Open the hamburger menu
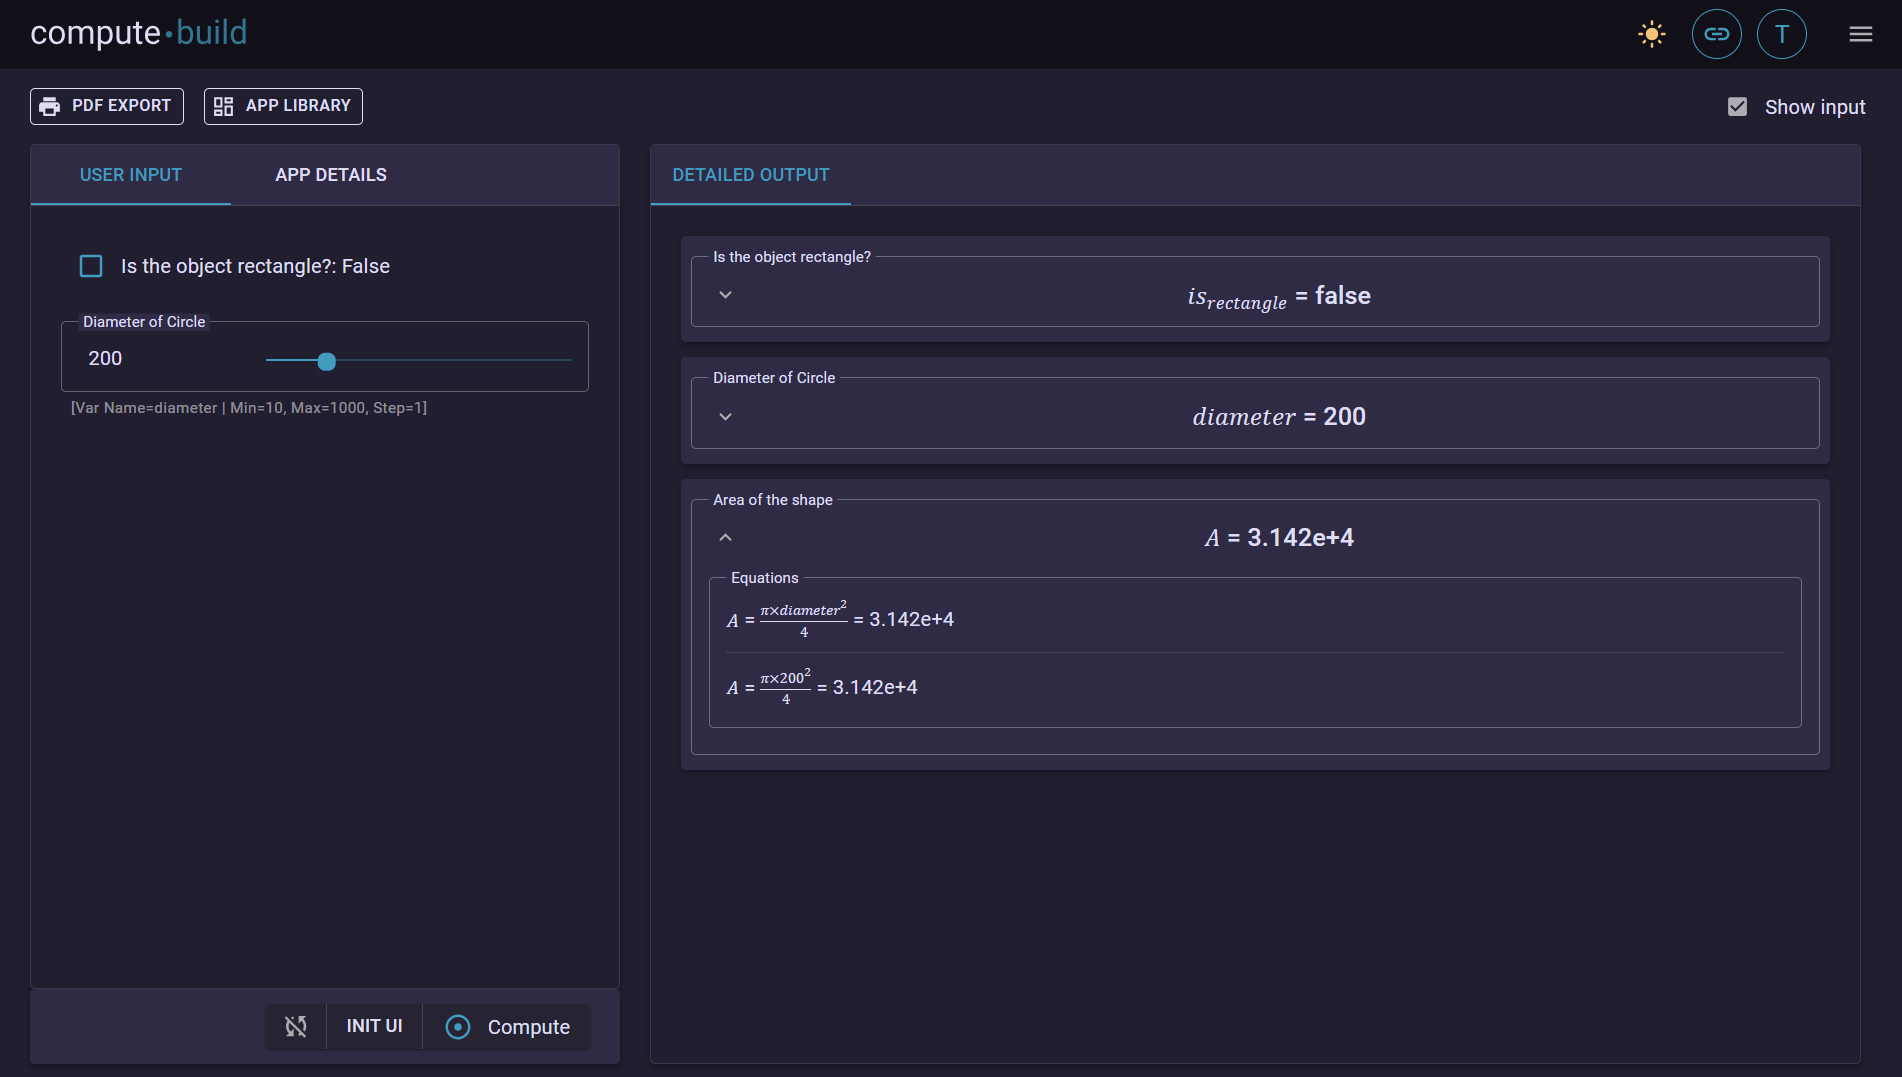 click(x=1861, y=33)
